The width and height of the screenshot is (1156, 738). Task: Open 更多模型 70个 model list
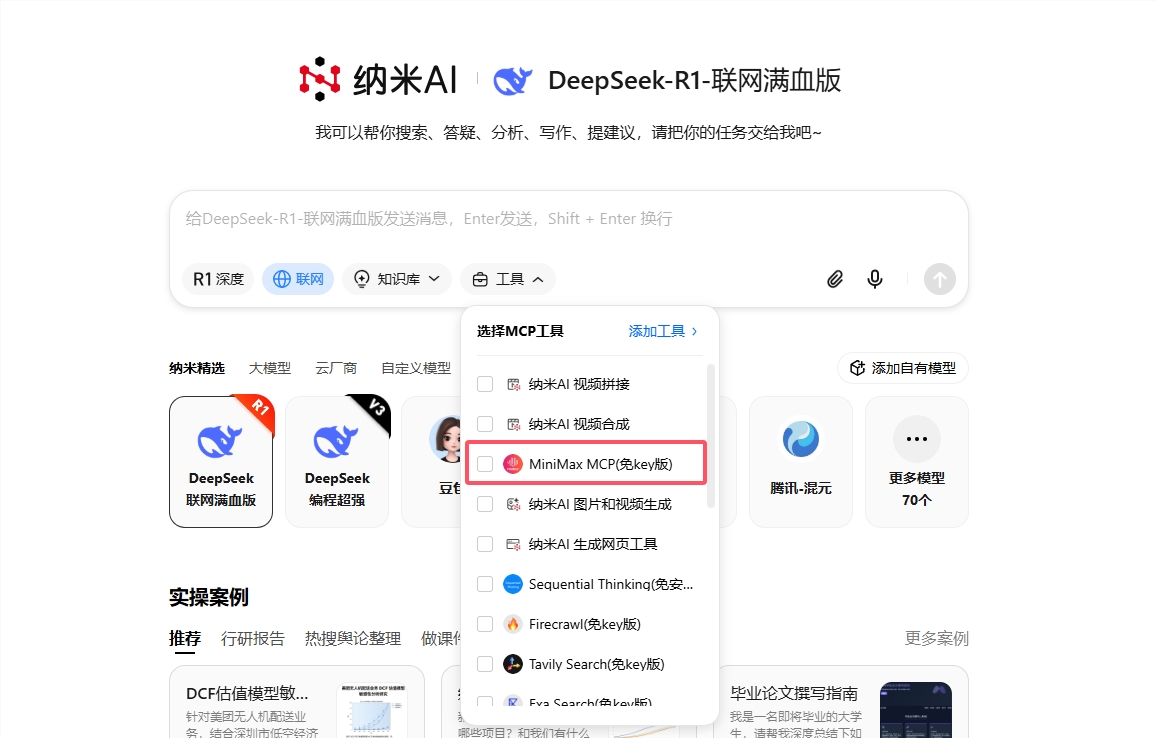click(x=916, y=461)
